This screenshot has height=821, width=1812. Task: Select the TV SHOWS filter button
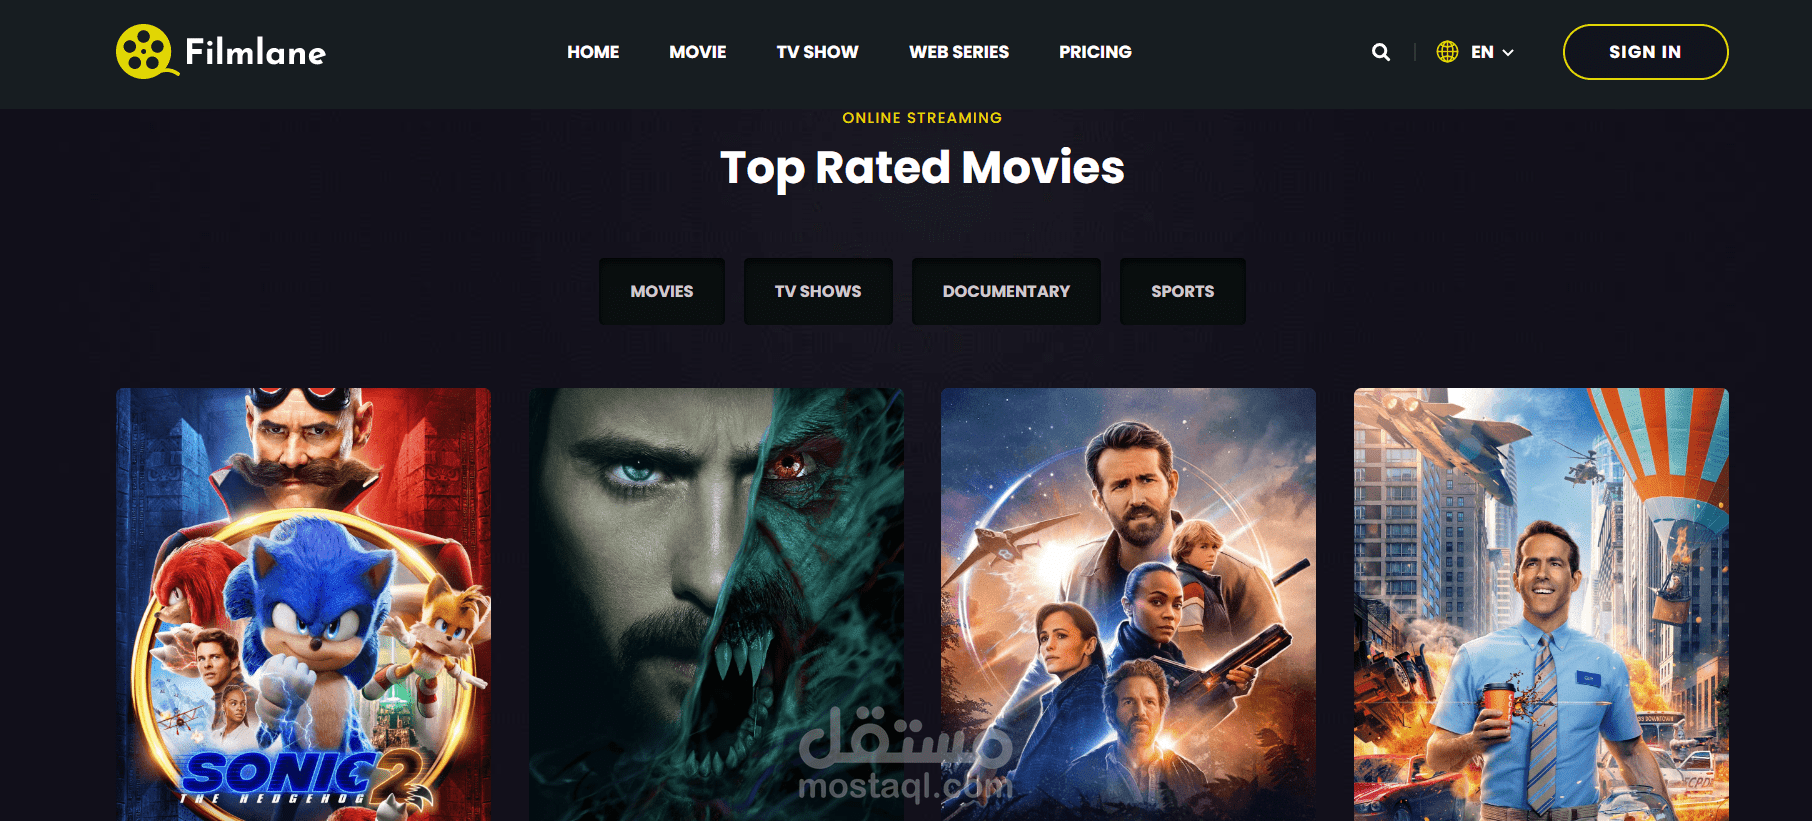point(818,291)
